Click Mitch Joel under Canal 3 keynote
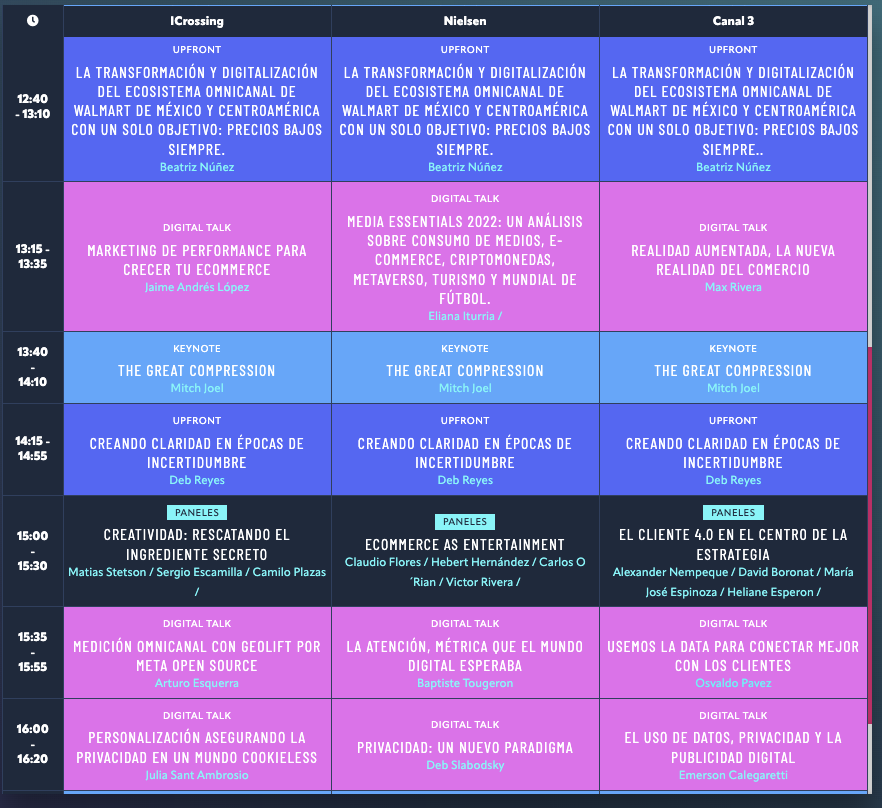The height and width of the screenshot is (808, 882). tap(733, 388)
